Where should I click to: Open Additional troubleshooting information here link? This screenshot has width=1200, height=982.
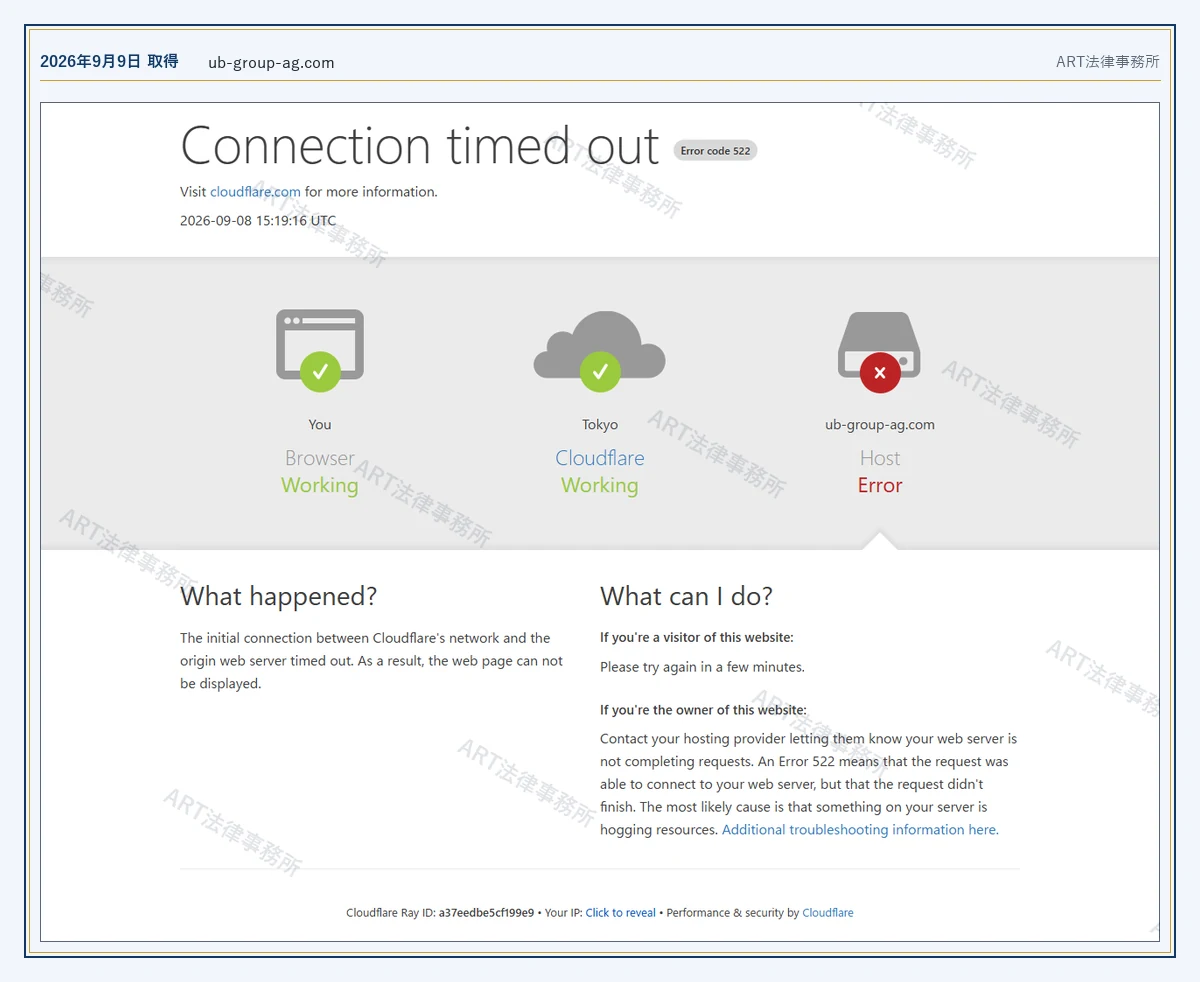pos(860,830)
